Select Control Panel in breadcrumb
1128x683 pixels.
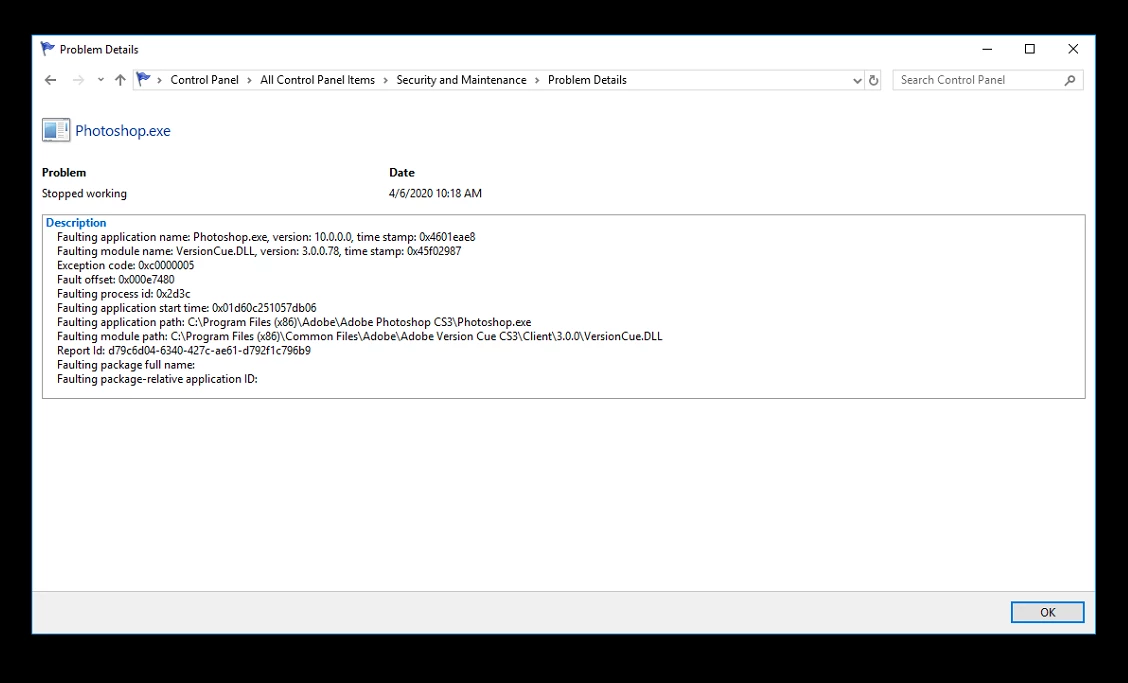pos(204,80)
